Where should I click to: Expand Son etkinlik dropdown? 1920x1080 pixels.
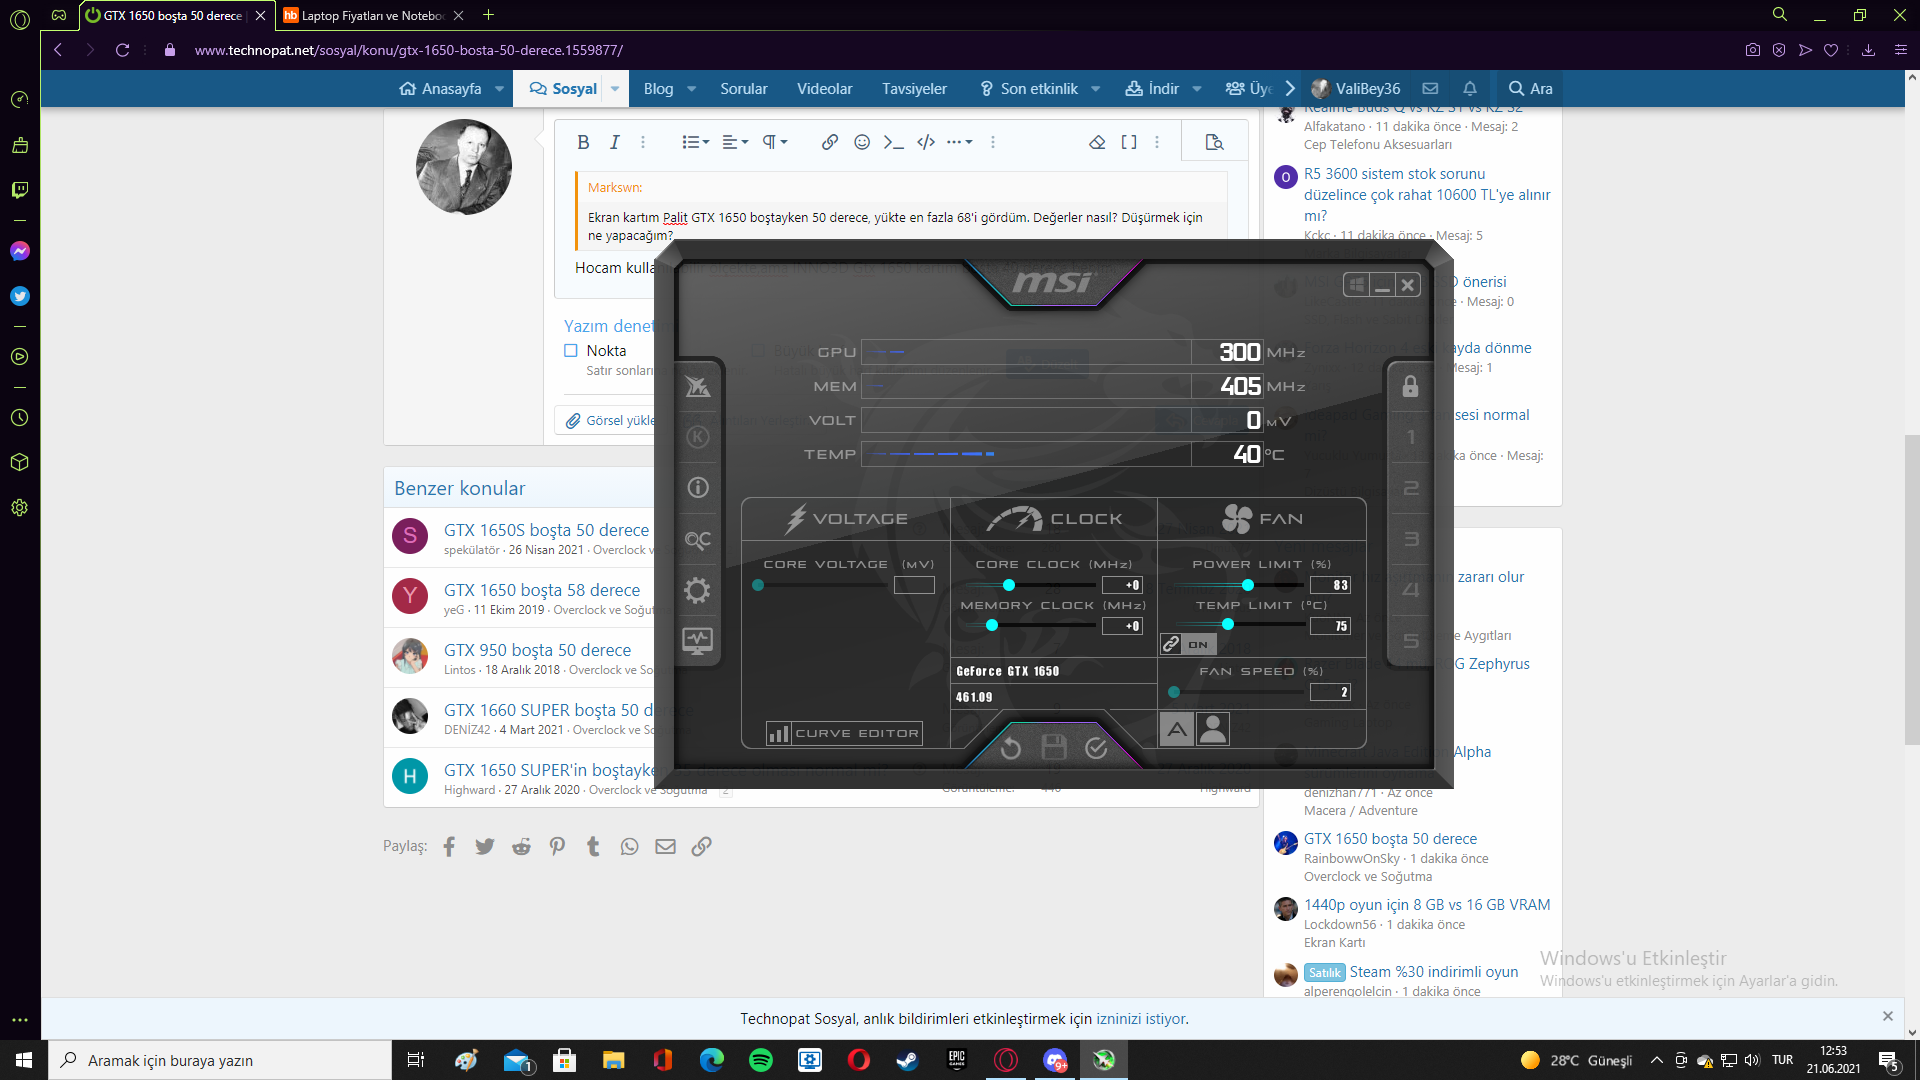click(1096, 89)
